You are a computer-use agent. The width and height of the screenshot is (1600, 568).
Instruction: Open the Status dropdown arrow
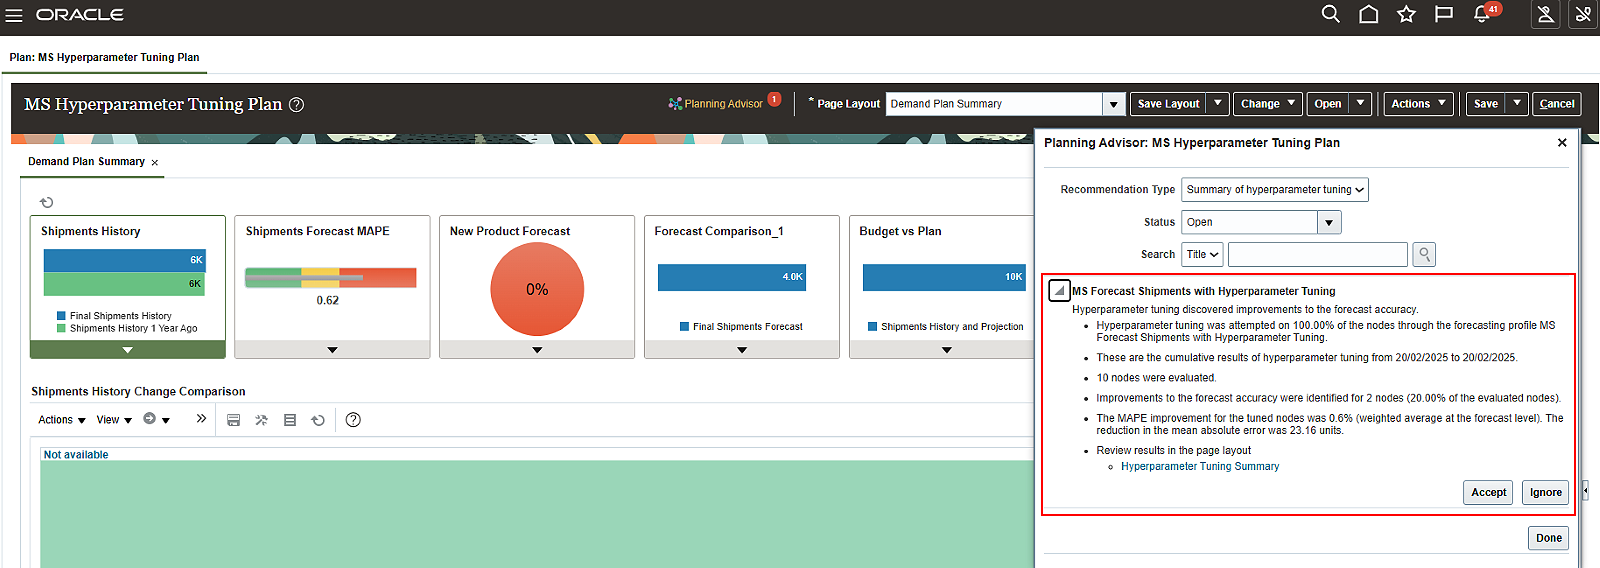(1329, 222)
